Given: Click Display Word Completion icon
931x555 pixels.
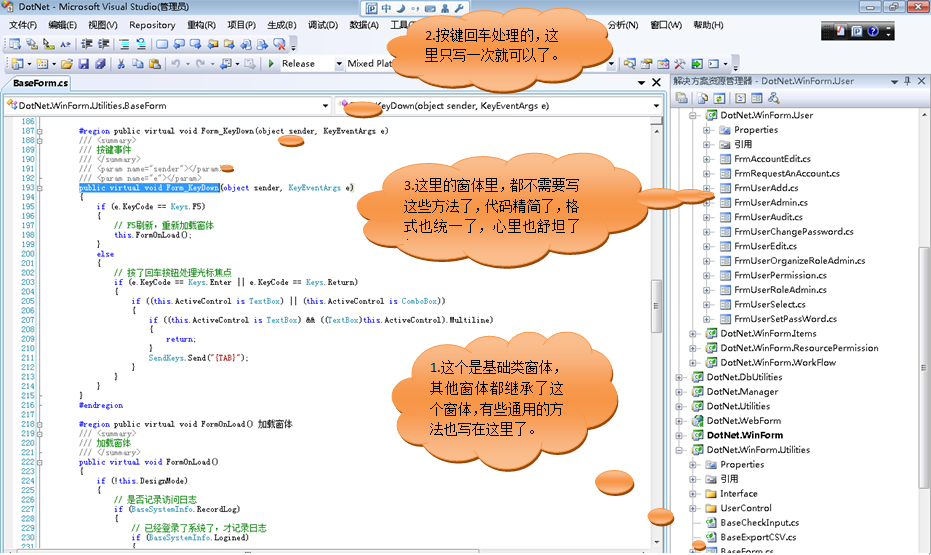Looking at the screenshot, I should [x=65, y=43].
